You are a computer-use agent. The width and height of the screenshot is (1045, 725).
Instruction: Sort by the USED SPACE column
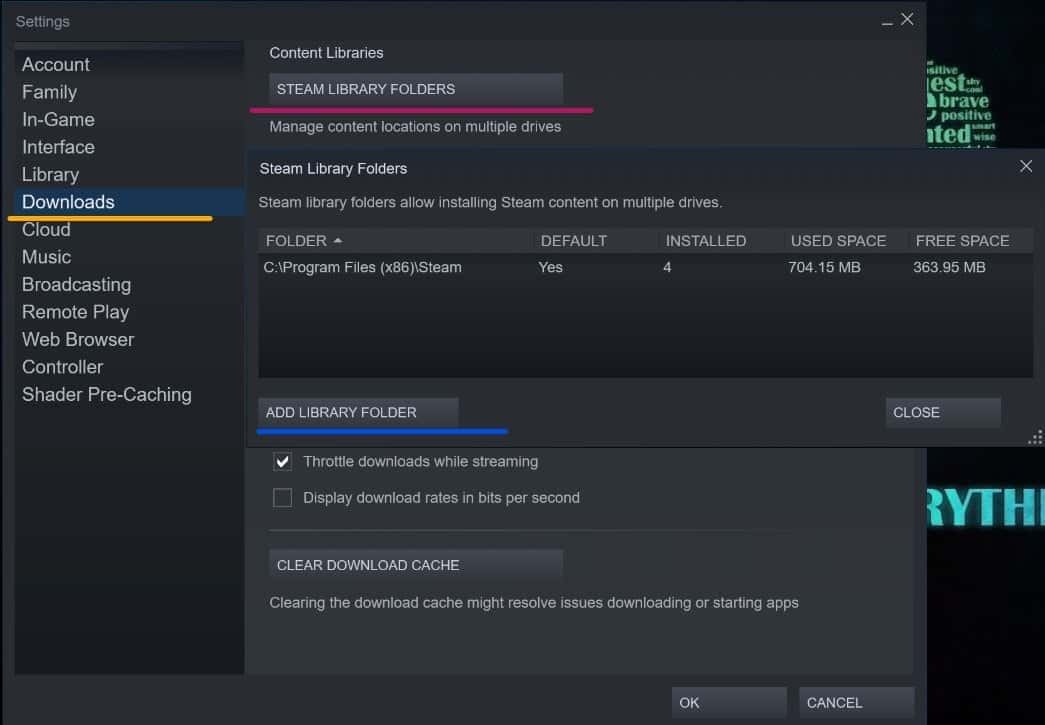tap(838, 241)
